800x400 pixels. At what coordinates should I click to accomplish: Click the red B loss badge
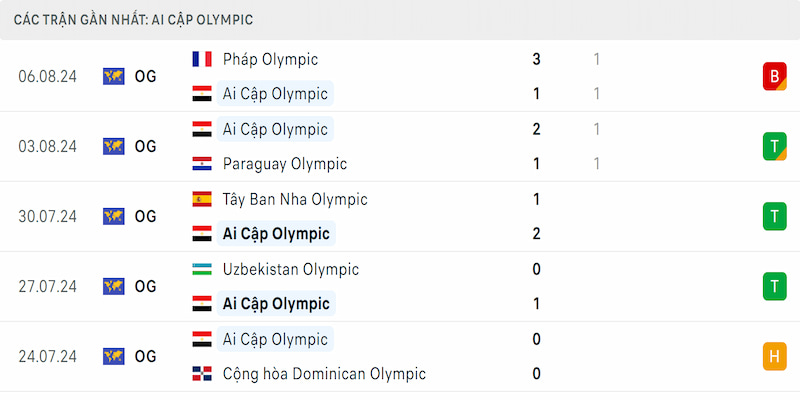coord(774,77)
